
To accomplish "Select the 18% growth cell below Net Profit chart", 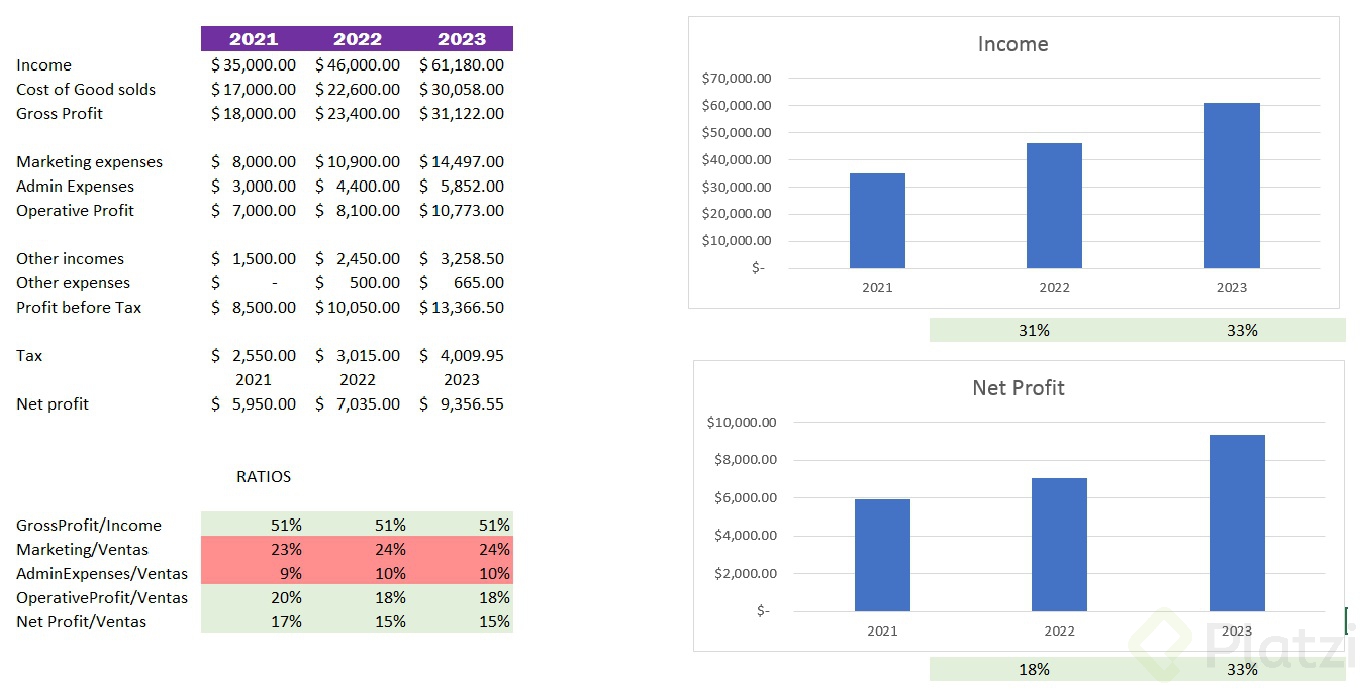I will point(1034,669).
